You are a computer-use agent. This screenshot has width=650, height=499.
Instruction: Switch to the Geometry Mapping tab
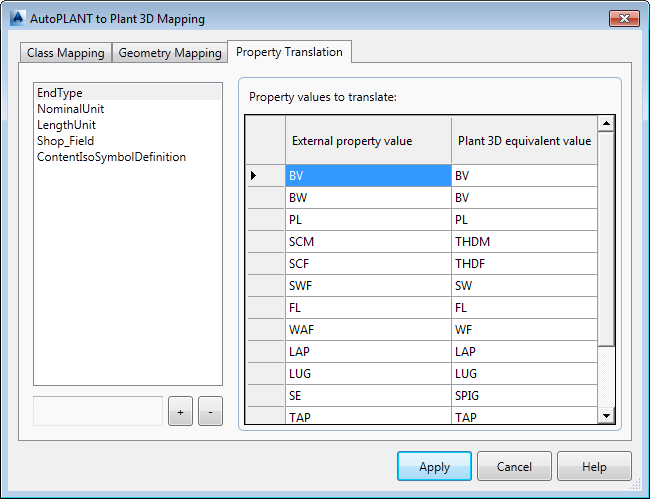pyautogui.click(x=170, y=53)
